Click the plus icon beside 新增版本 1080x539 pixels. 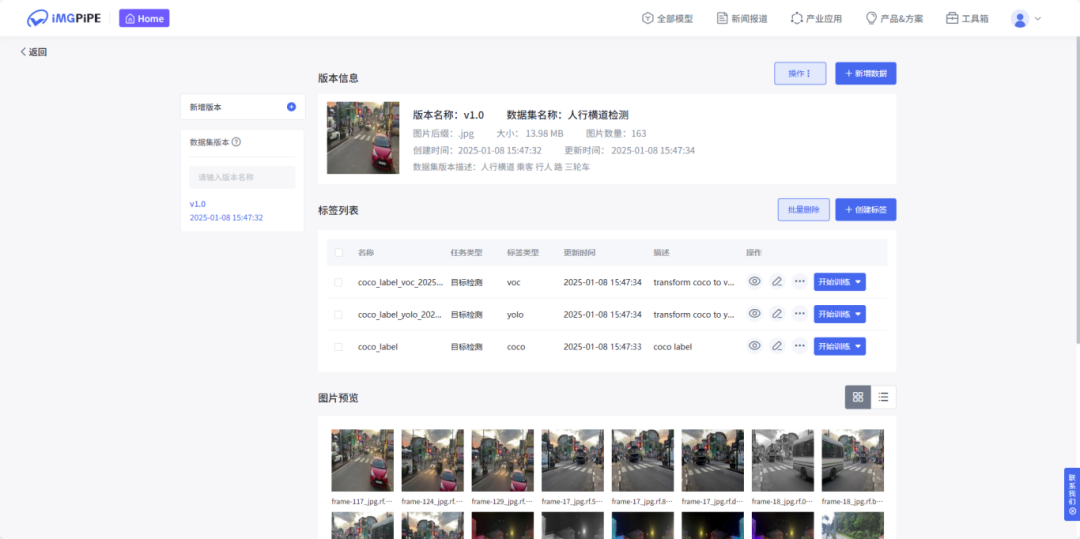tap(291, 107)
